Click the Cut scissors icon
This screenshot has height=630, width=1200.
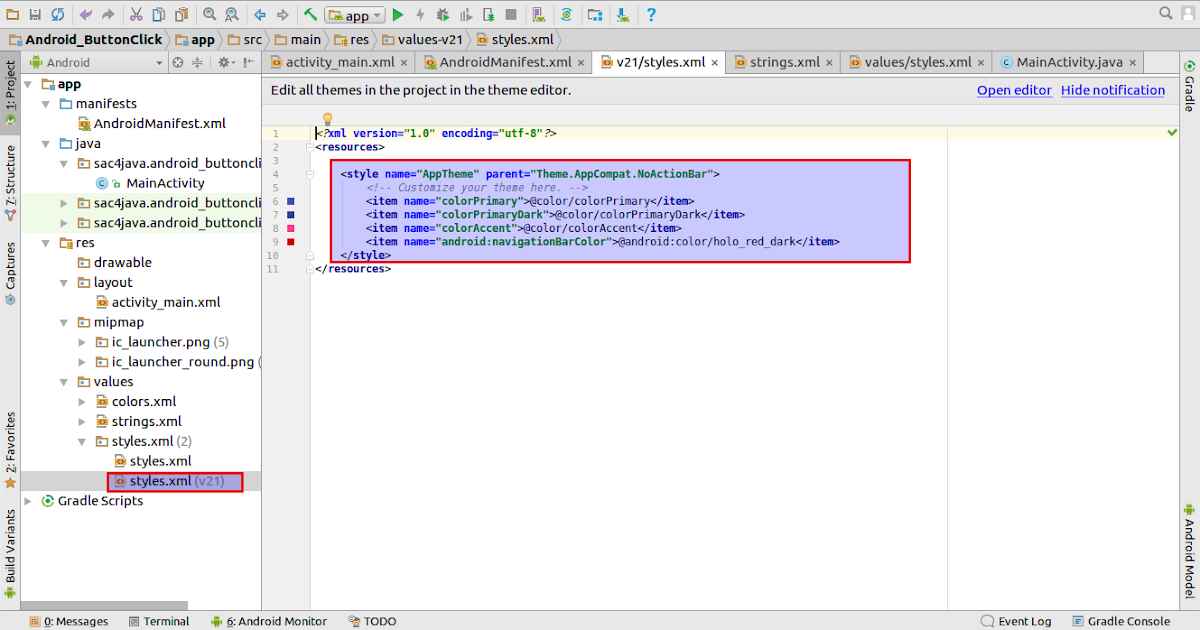coord(136,14)
